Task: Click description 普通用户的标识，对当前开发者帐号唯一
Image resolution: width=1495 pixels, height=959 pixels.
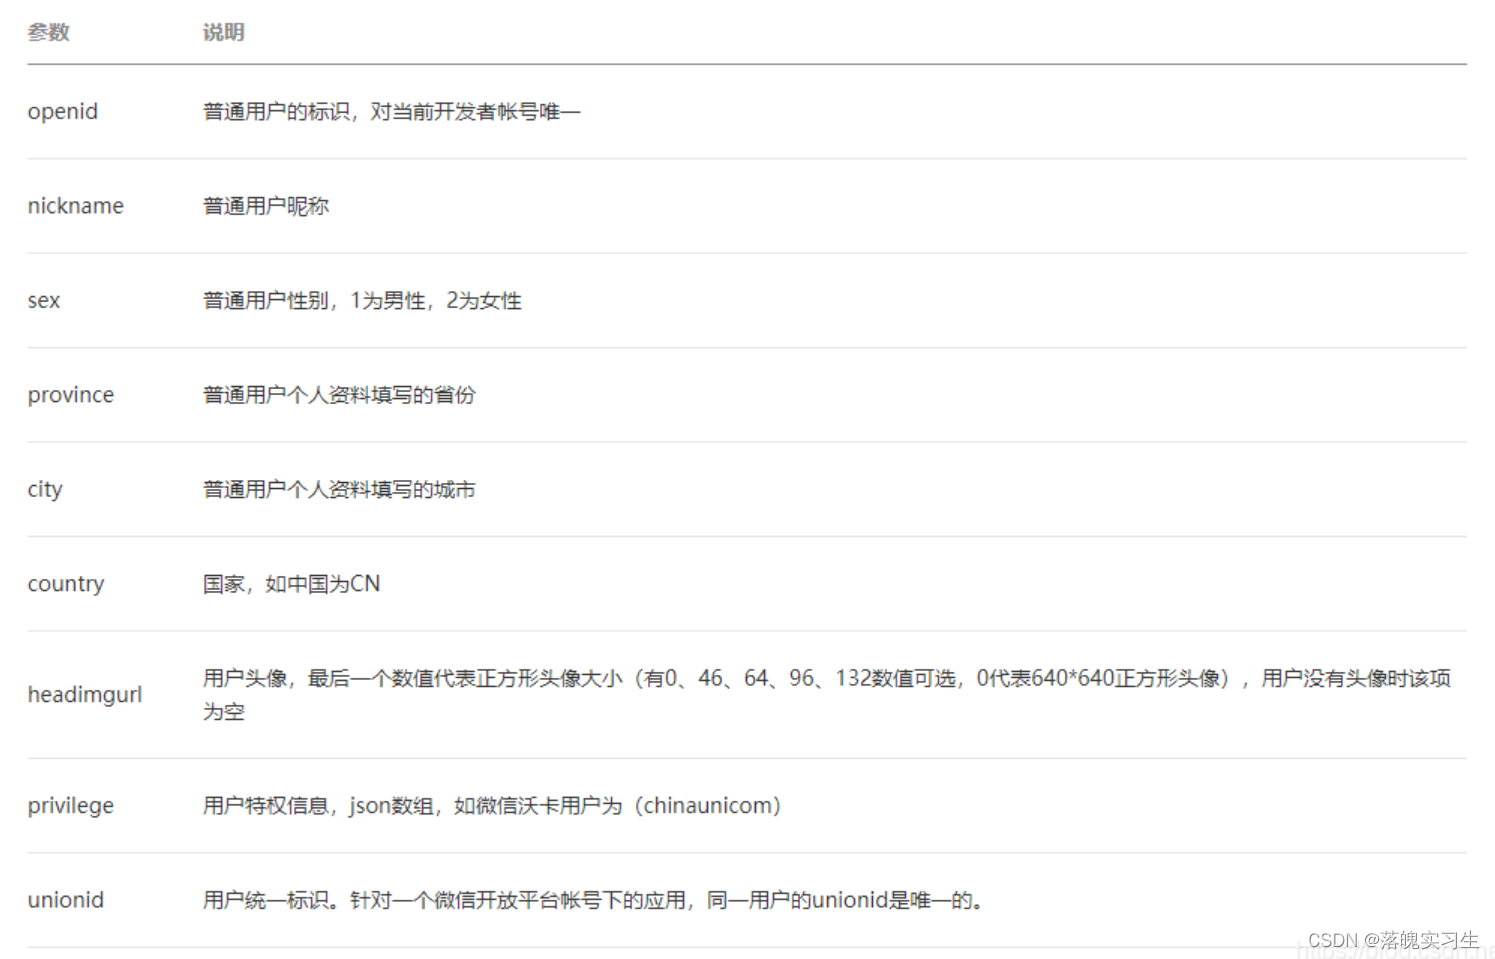Action: (x=391, y=111)
